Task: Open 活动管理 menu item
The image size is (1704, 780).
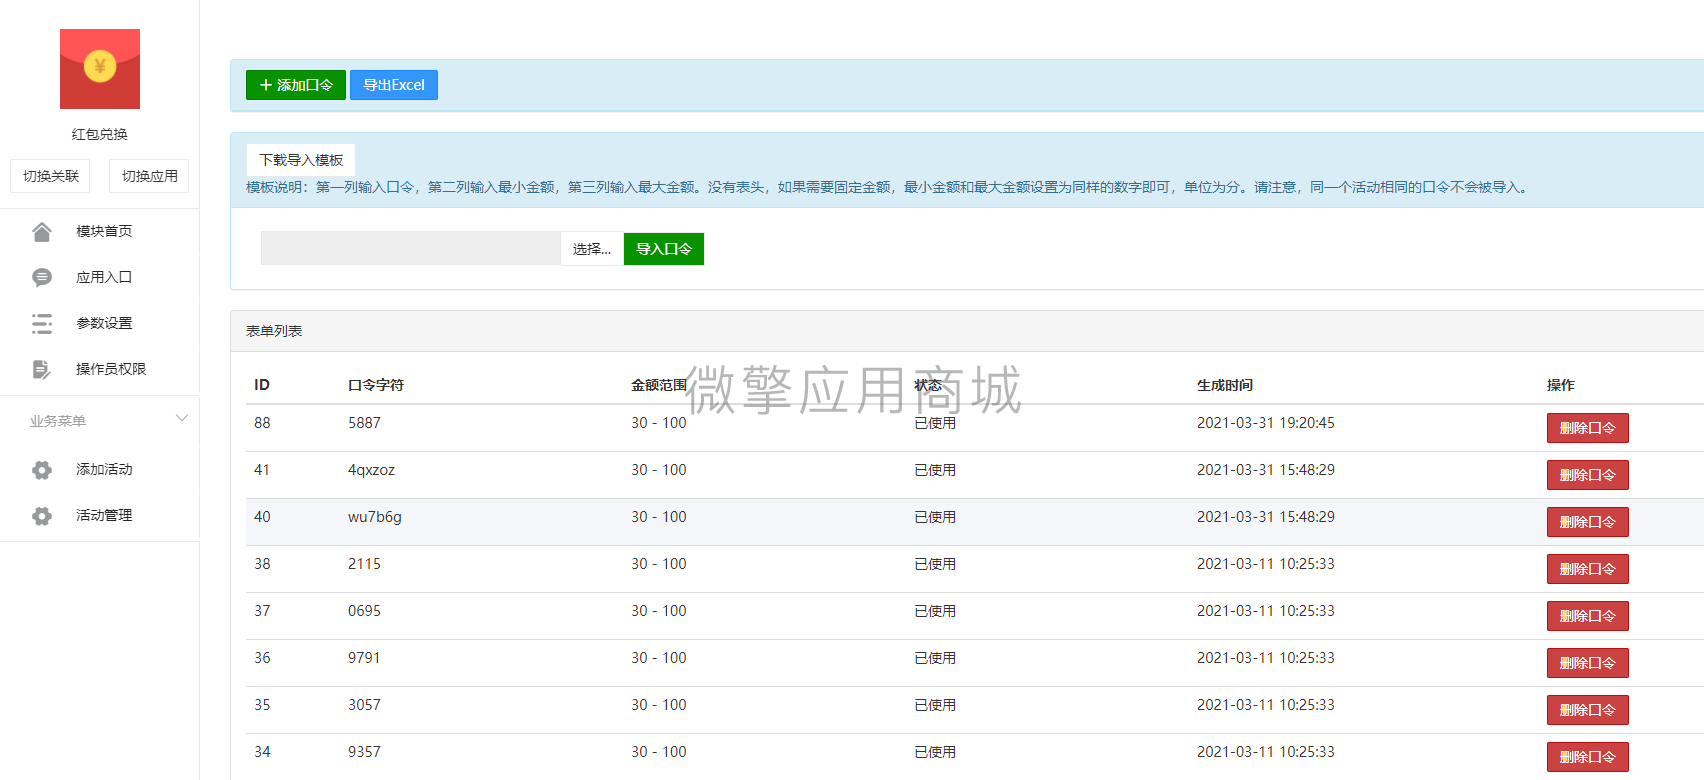Action: coord(104,515)
